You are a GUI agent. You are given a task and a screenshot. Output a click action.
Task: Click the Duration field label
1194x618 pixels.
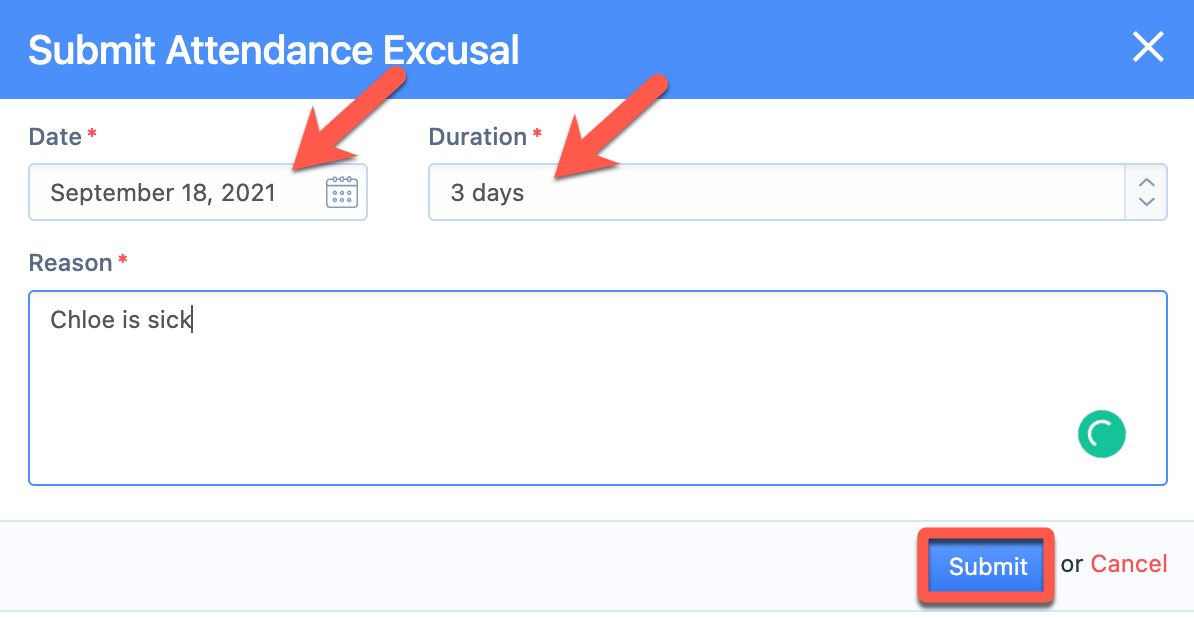pos(477,137)
